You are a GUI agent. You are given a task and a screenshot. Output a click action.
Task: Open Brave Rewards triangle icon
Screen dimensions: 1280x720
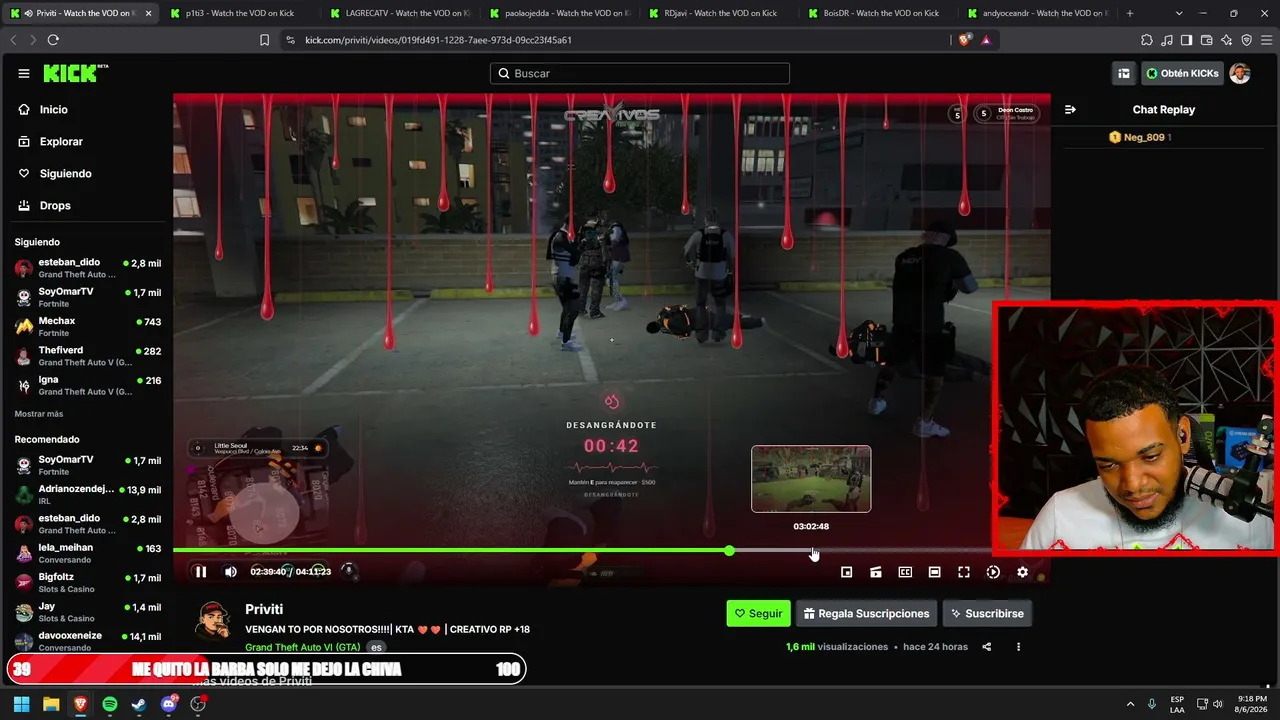point(986,40)
